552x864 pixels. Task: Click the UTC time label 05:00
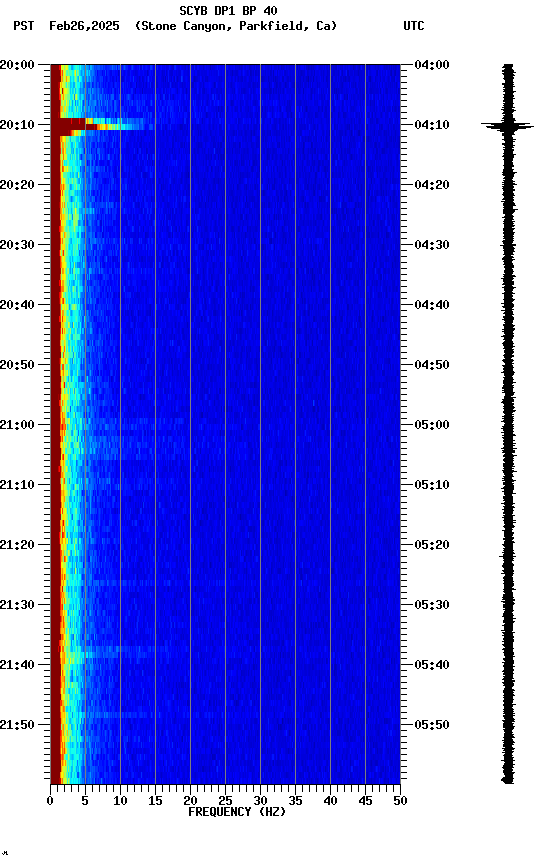coord(432,425)
